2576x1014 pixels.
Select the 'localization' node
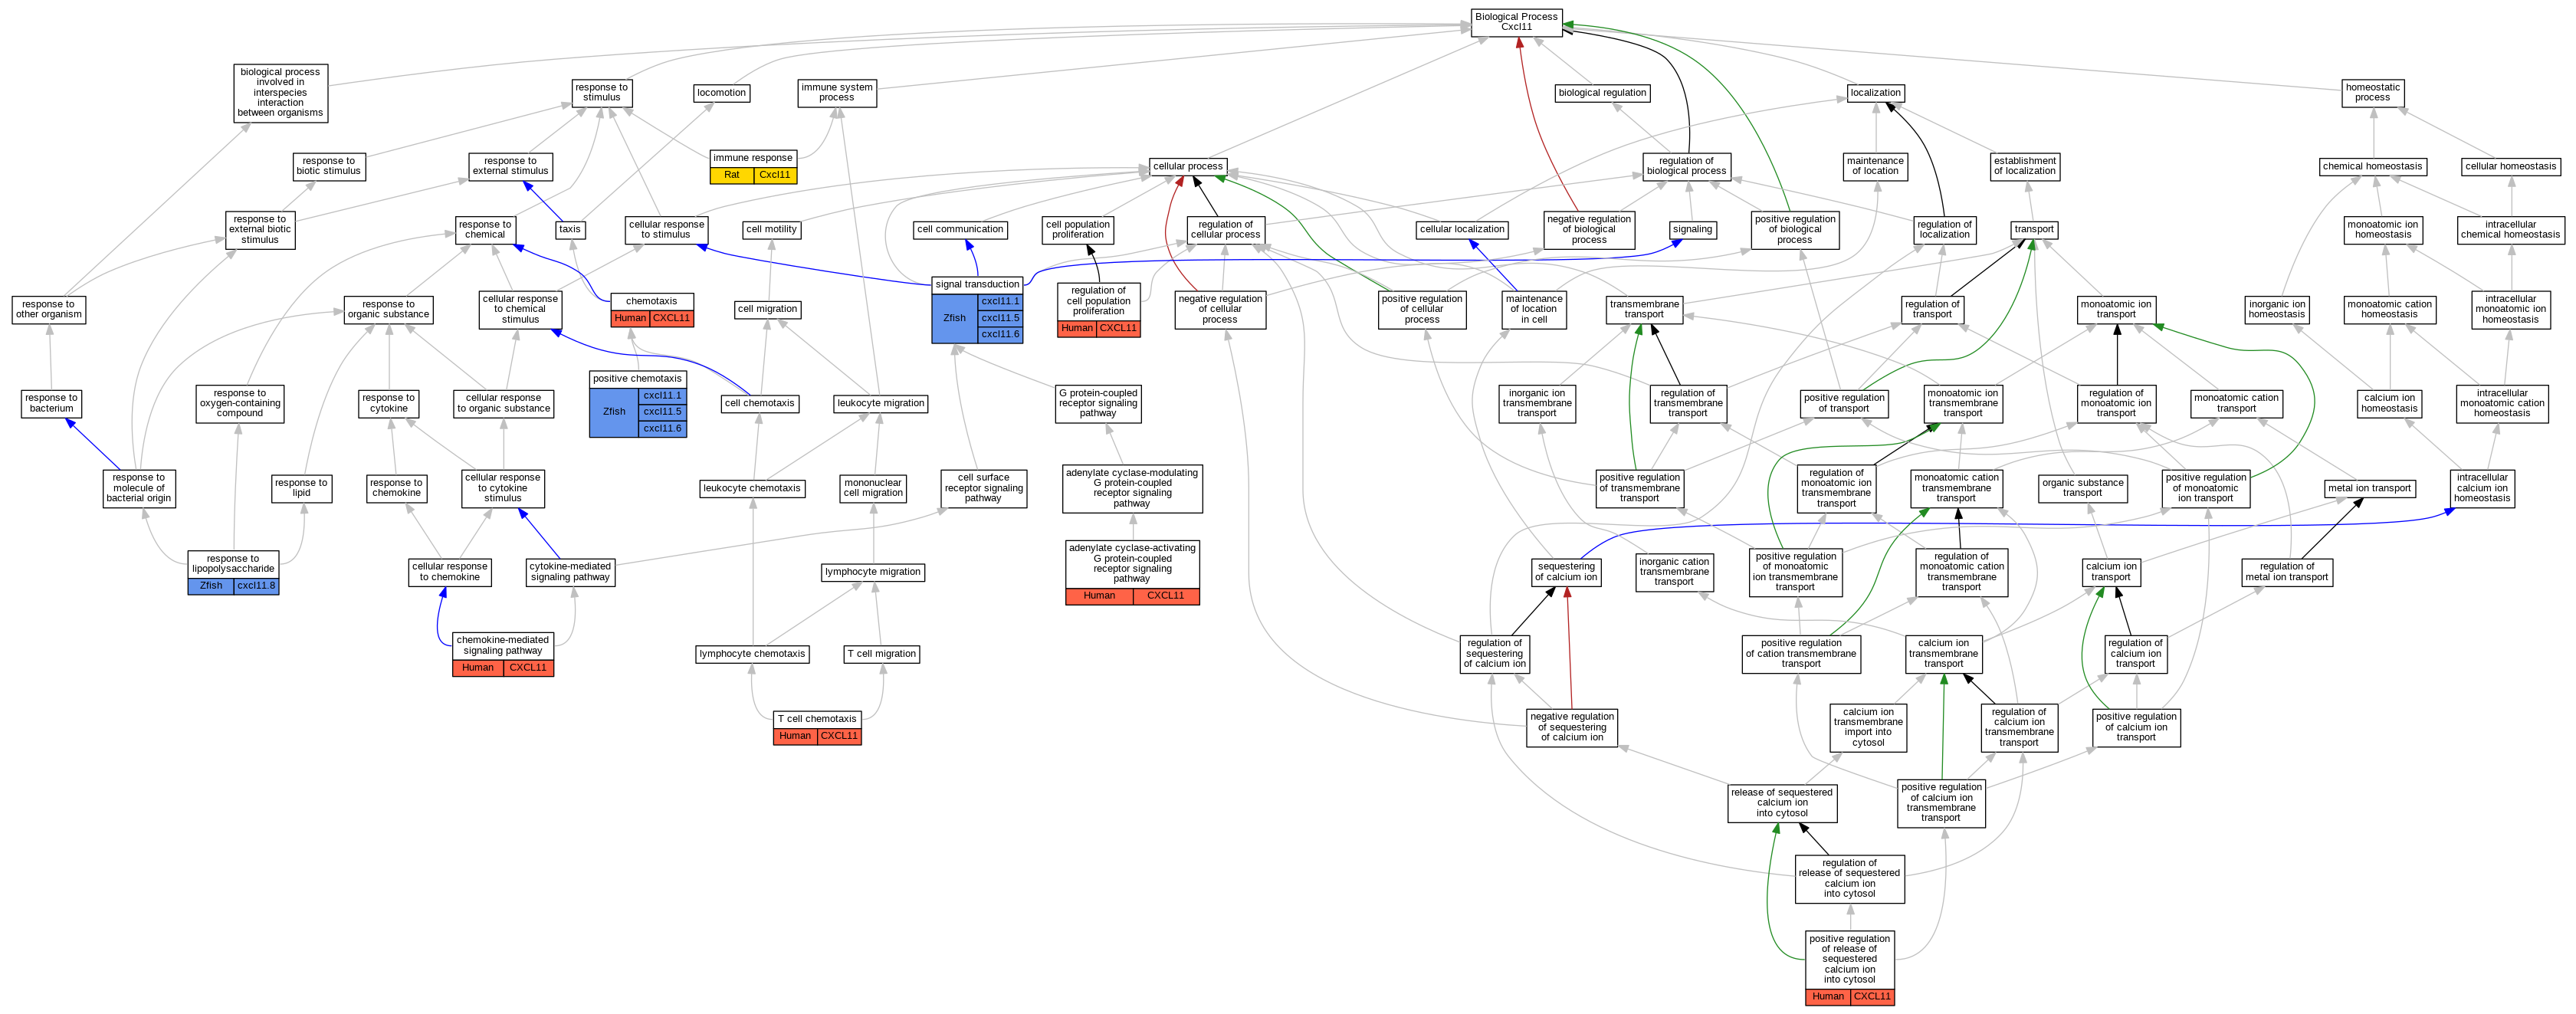[x=1875, y=93]
